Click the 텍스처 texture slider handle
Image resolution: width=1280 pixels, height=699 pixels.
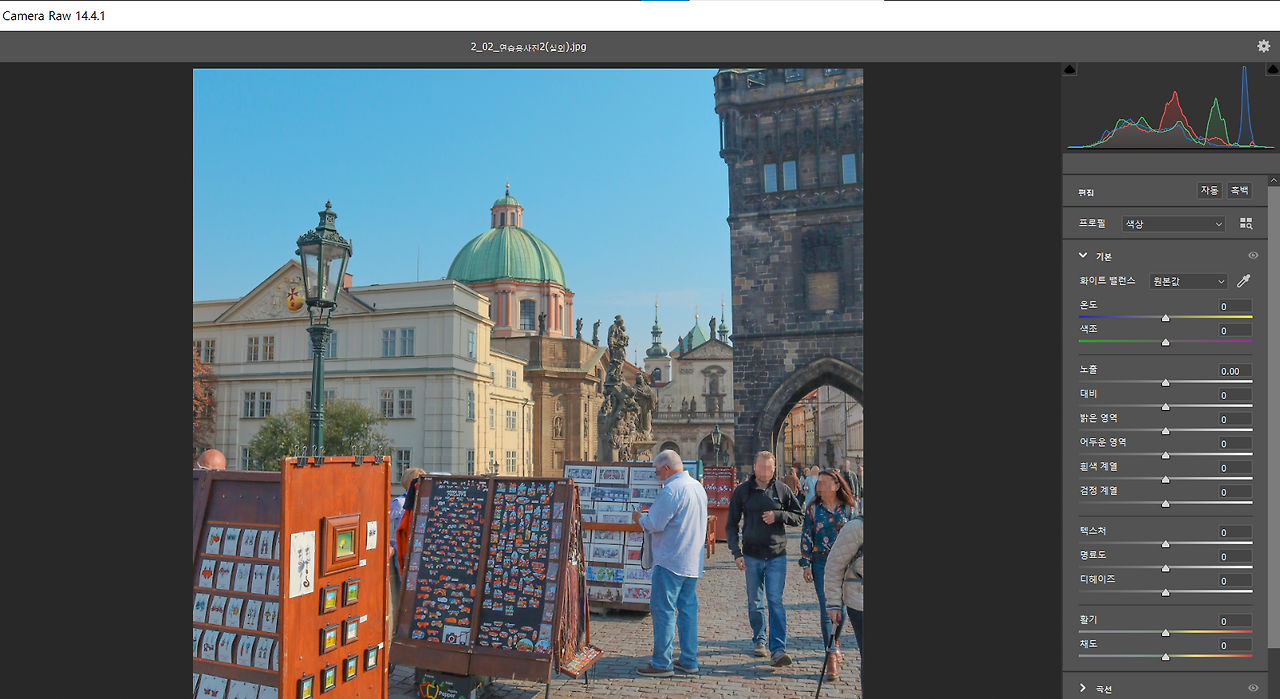point(1165,545)
